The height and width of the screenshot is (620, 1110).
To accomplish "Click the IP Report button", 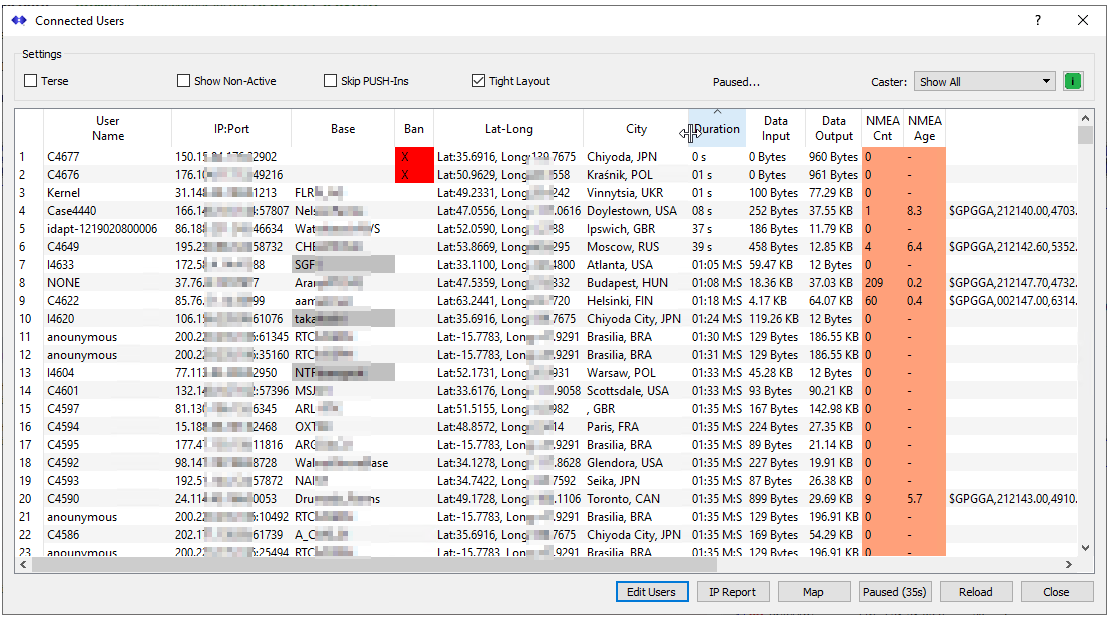I will point(732,592).
